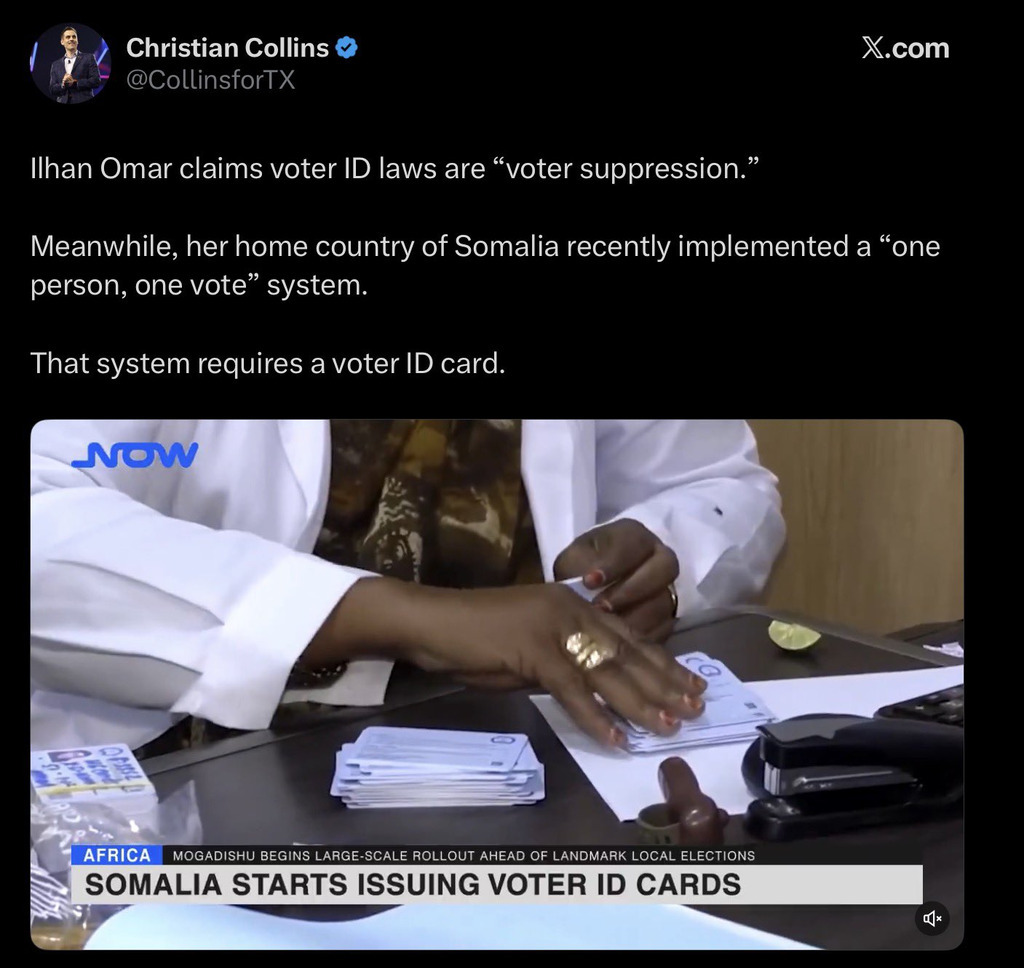Click the blue verified badge

[346, 48]
